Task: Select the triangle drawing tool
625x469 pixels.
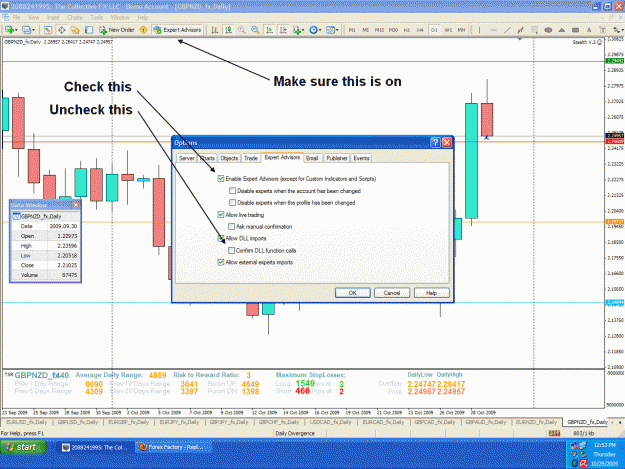Action: tap(562, 30)
